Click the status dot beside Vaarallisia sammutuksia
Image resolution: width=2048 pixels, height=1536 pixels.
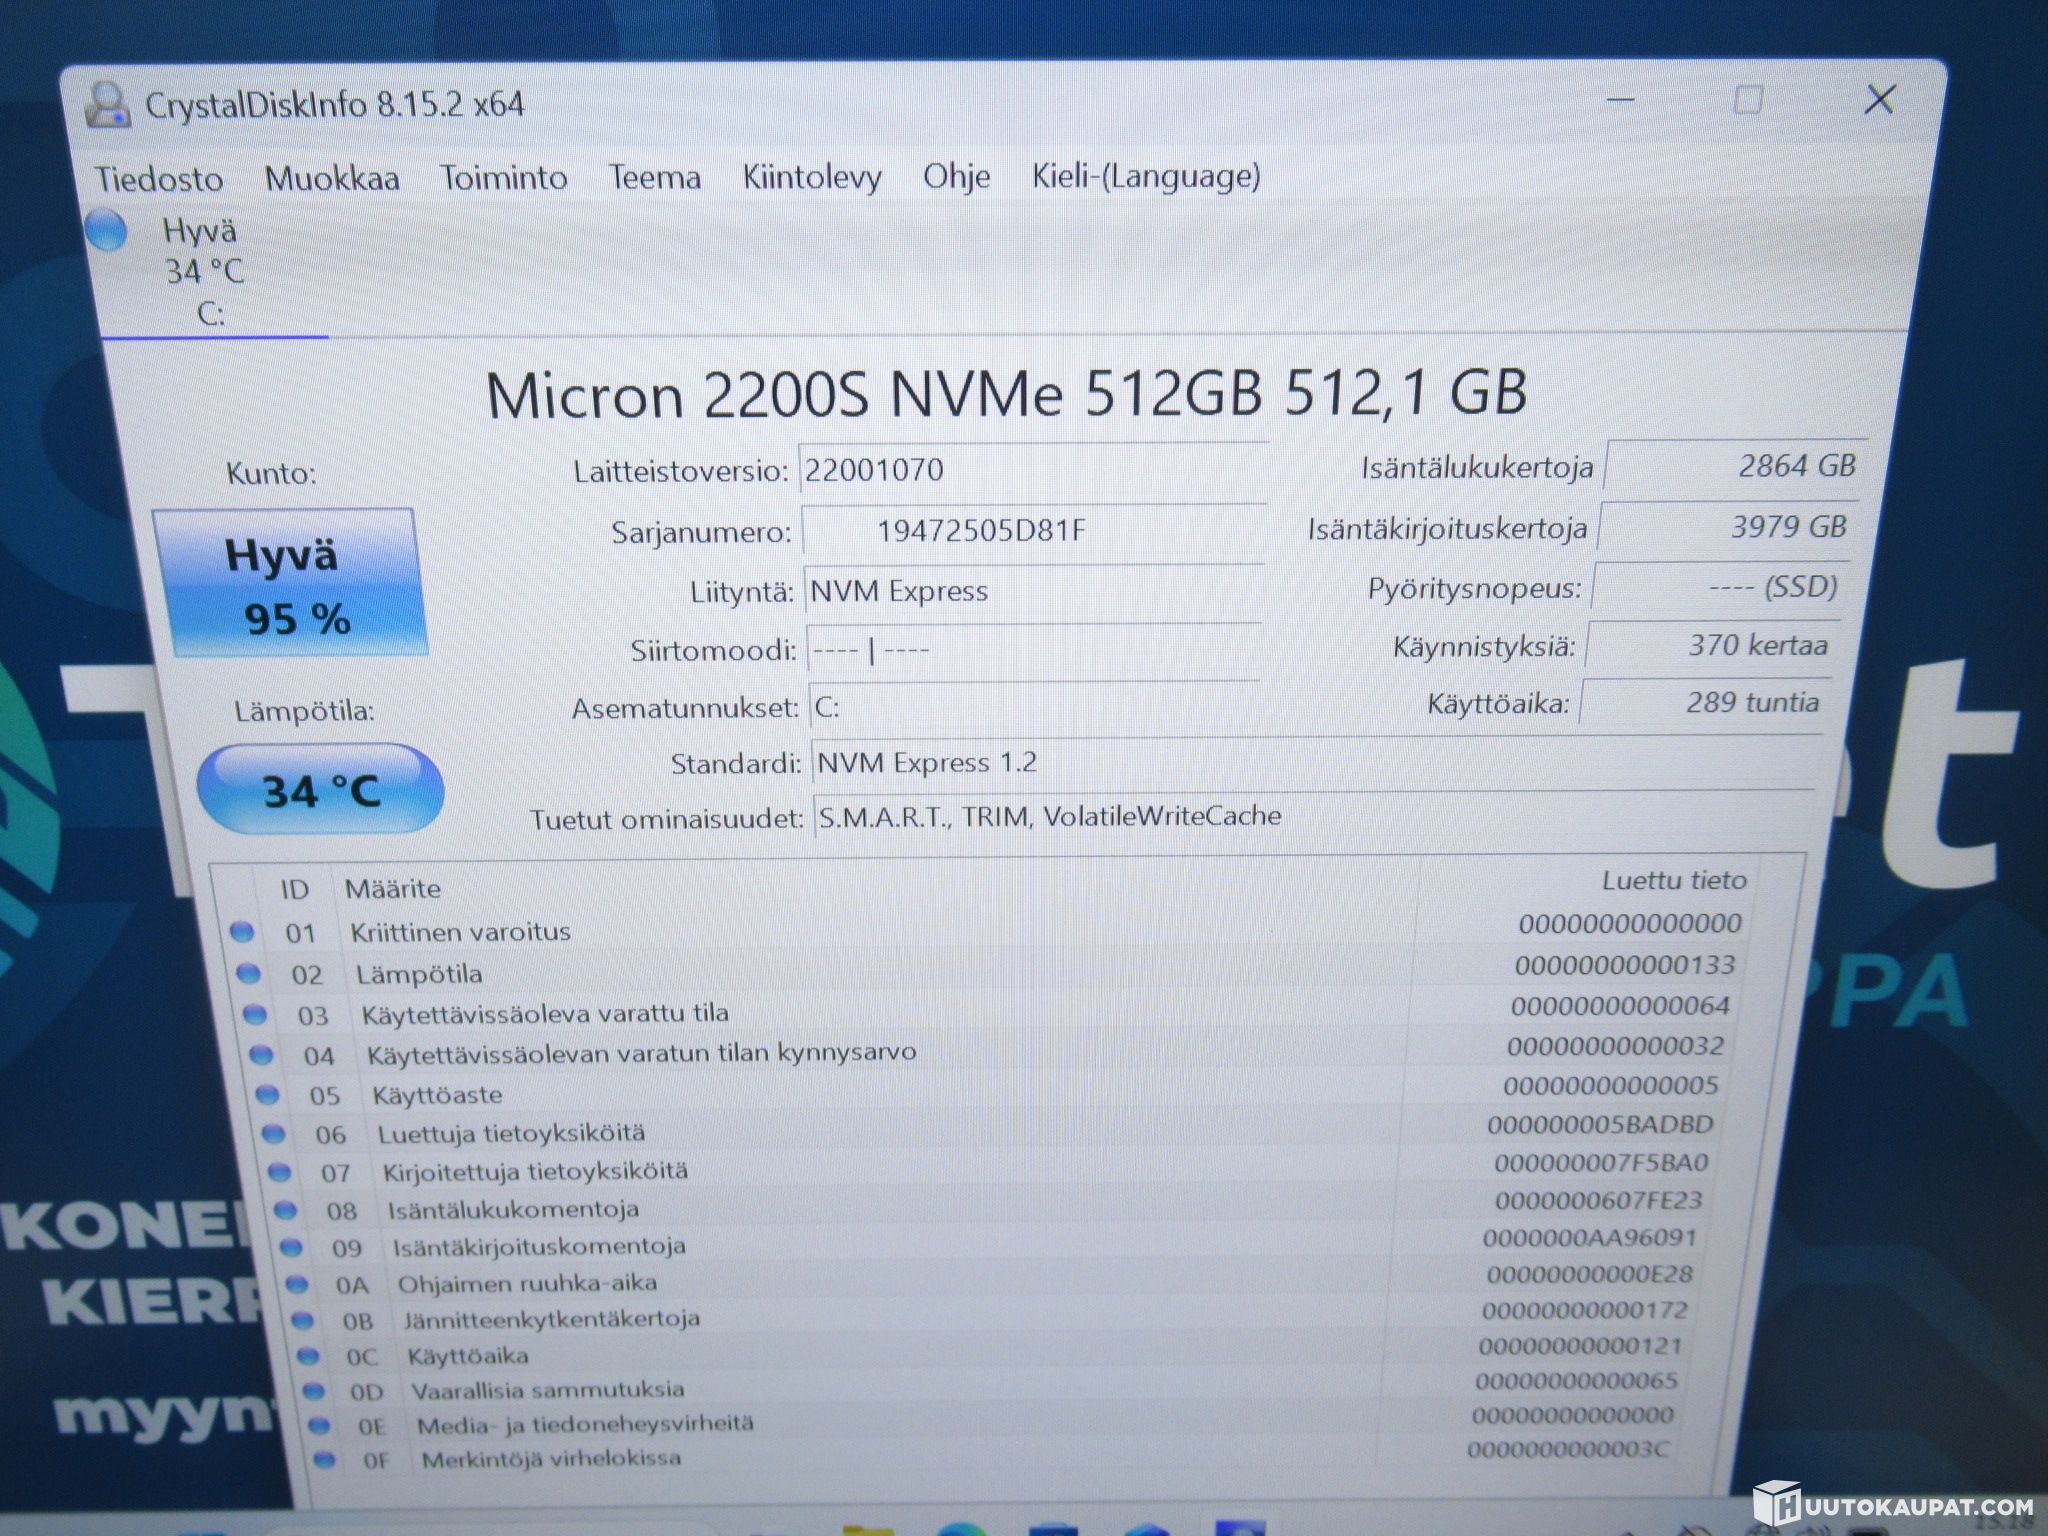pyautogui.click(x=314, y=1391)
